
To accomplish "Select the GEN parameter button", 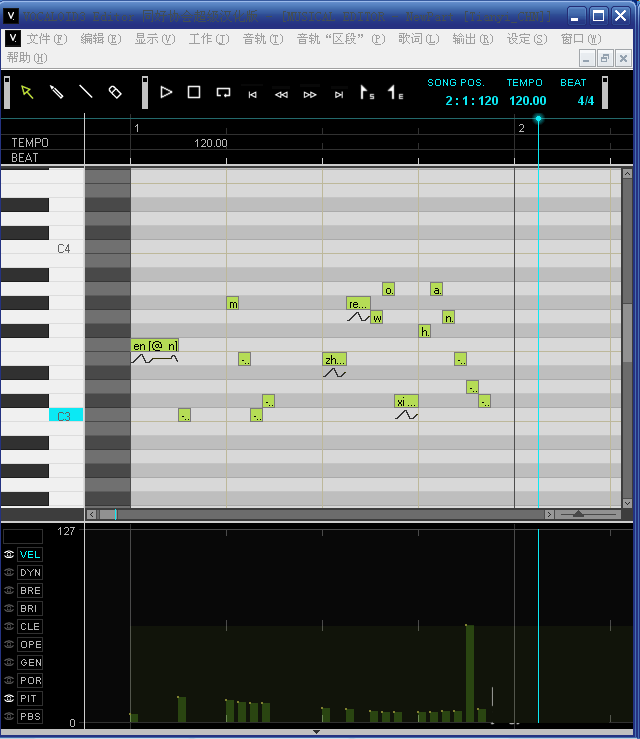I will point(30,662).
